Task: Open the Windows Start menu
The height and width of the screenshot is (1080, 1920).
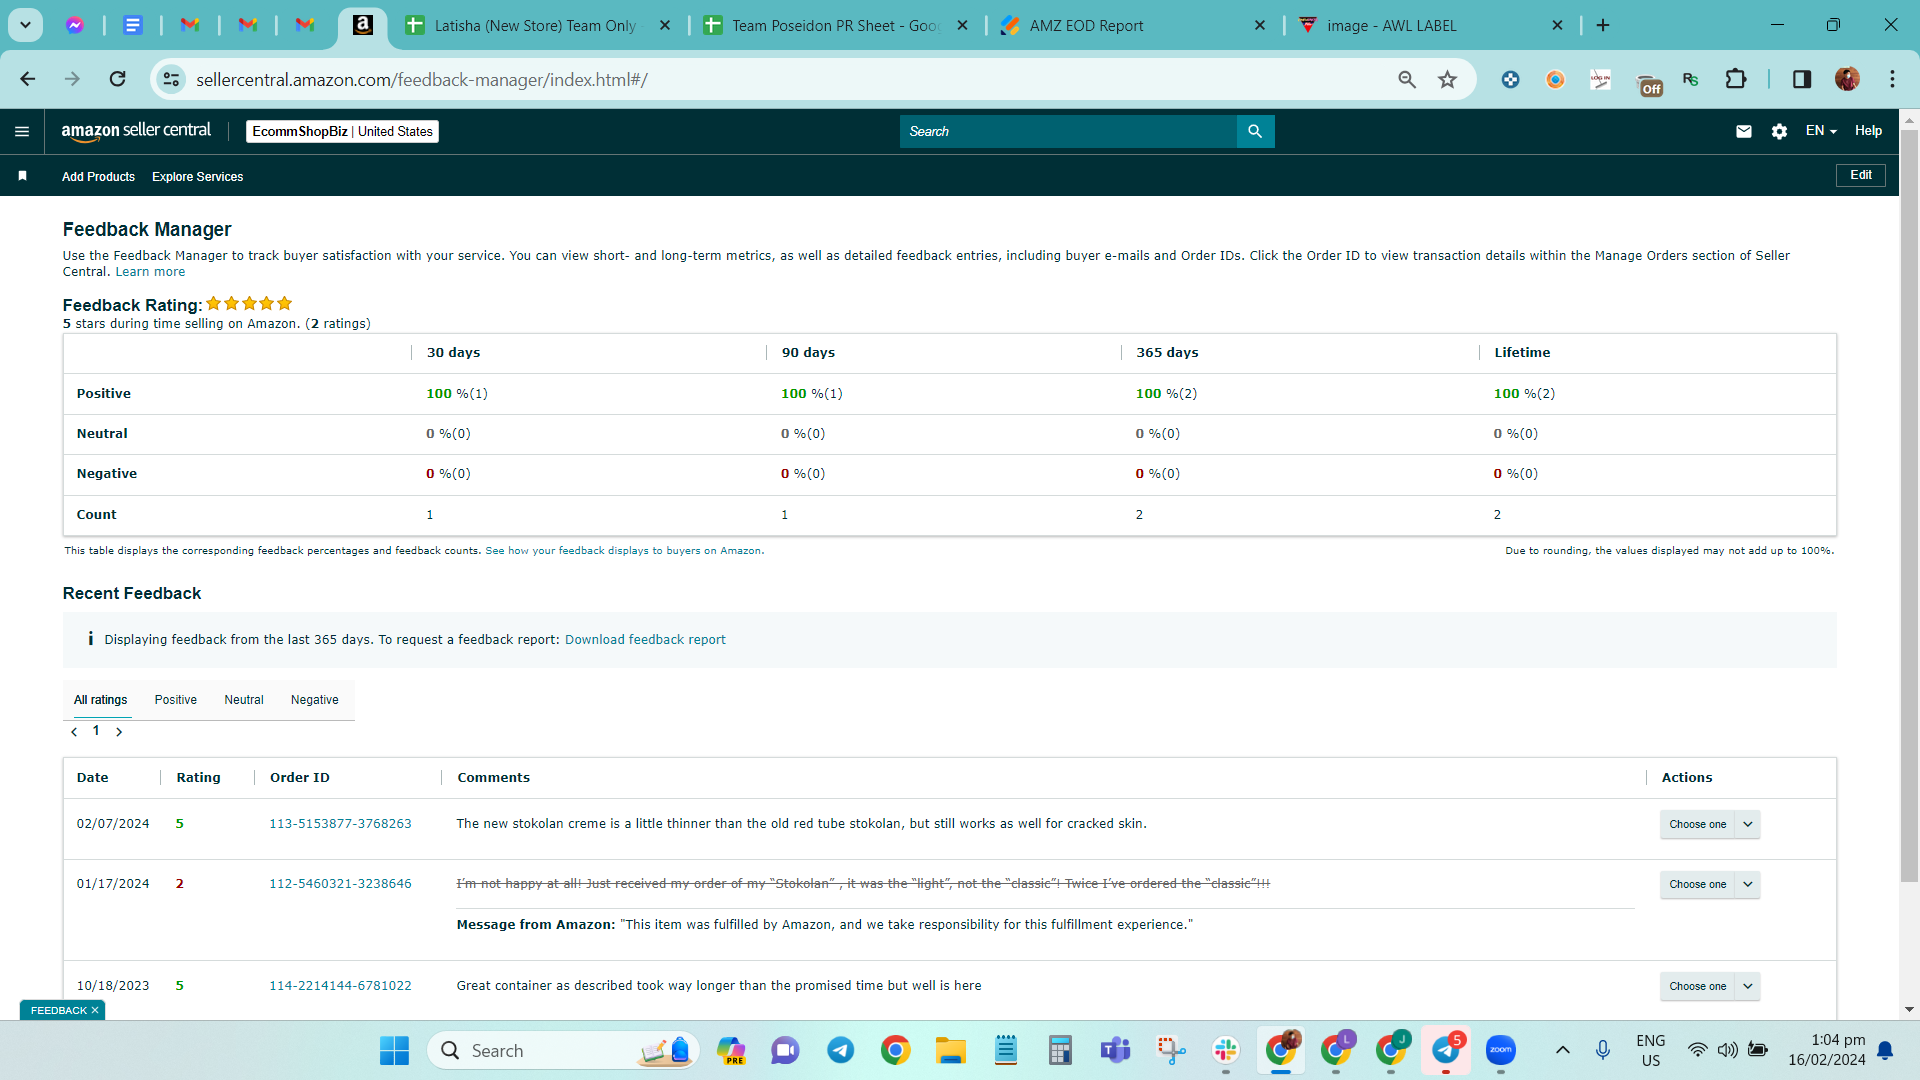Action: click(394, 1050)
